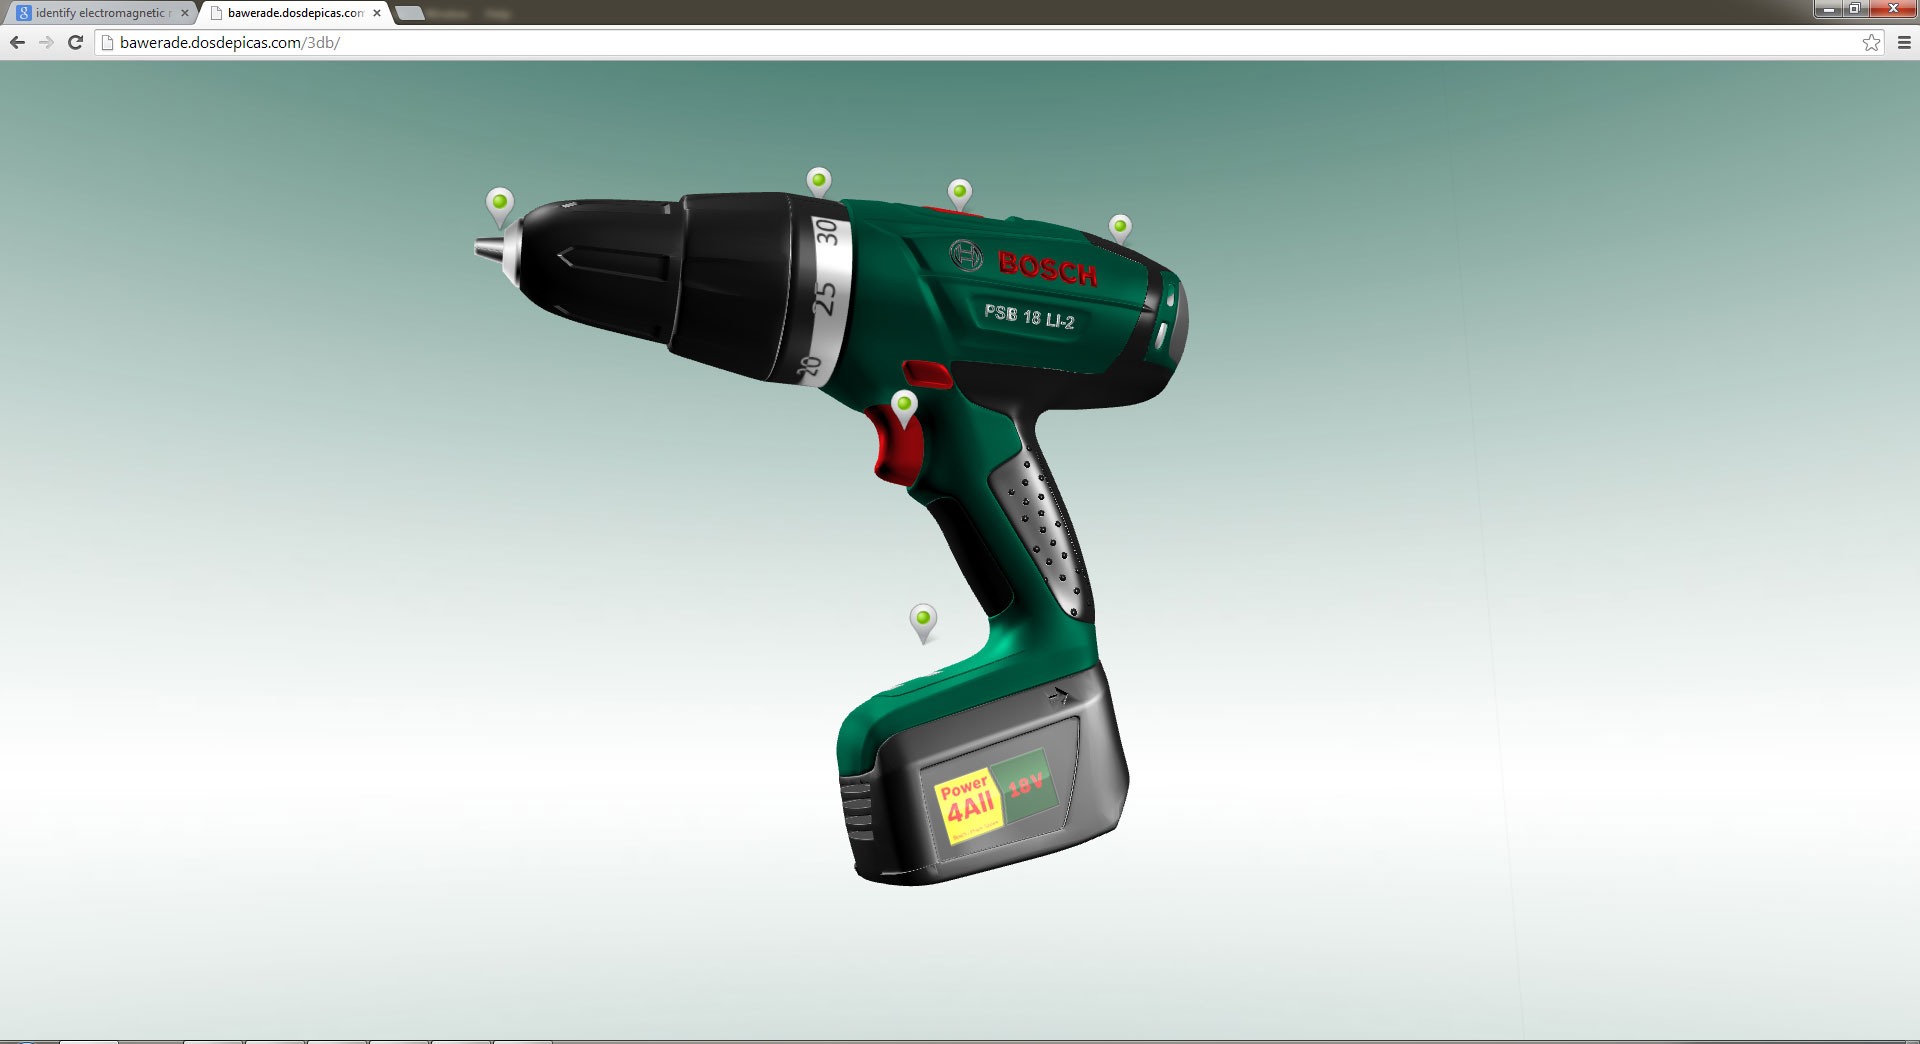Click the red BOSCH logo on the drill
This screenshot has width=1920, height=1044.
1046,267
